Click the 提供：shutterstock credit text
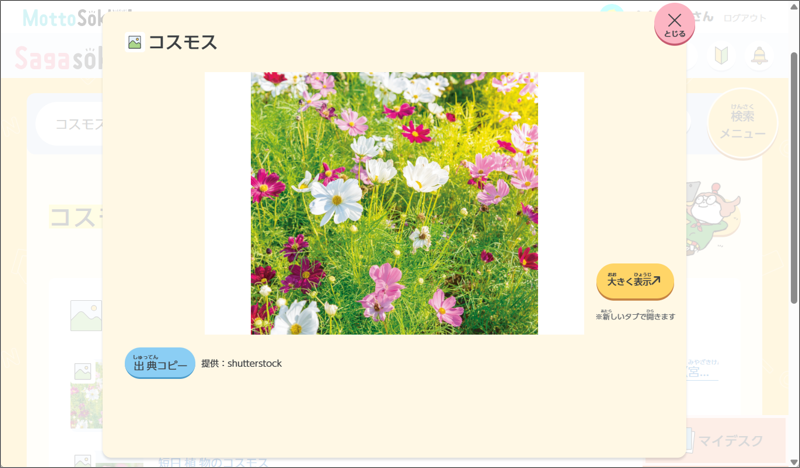Image resolution: width=800 pixels, height=468 pixels. (x=242, y=363)
